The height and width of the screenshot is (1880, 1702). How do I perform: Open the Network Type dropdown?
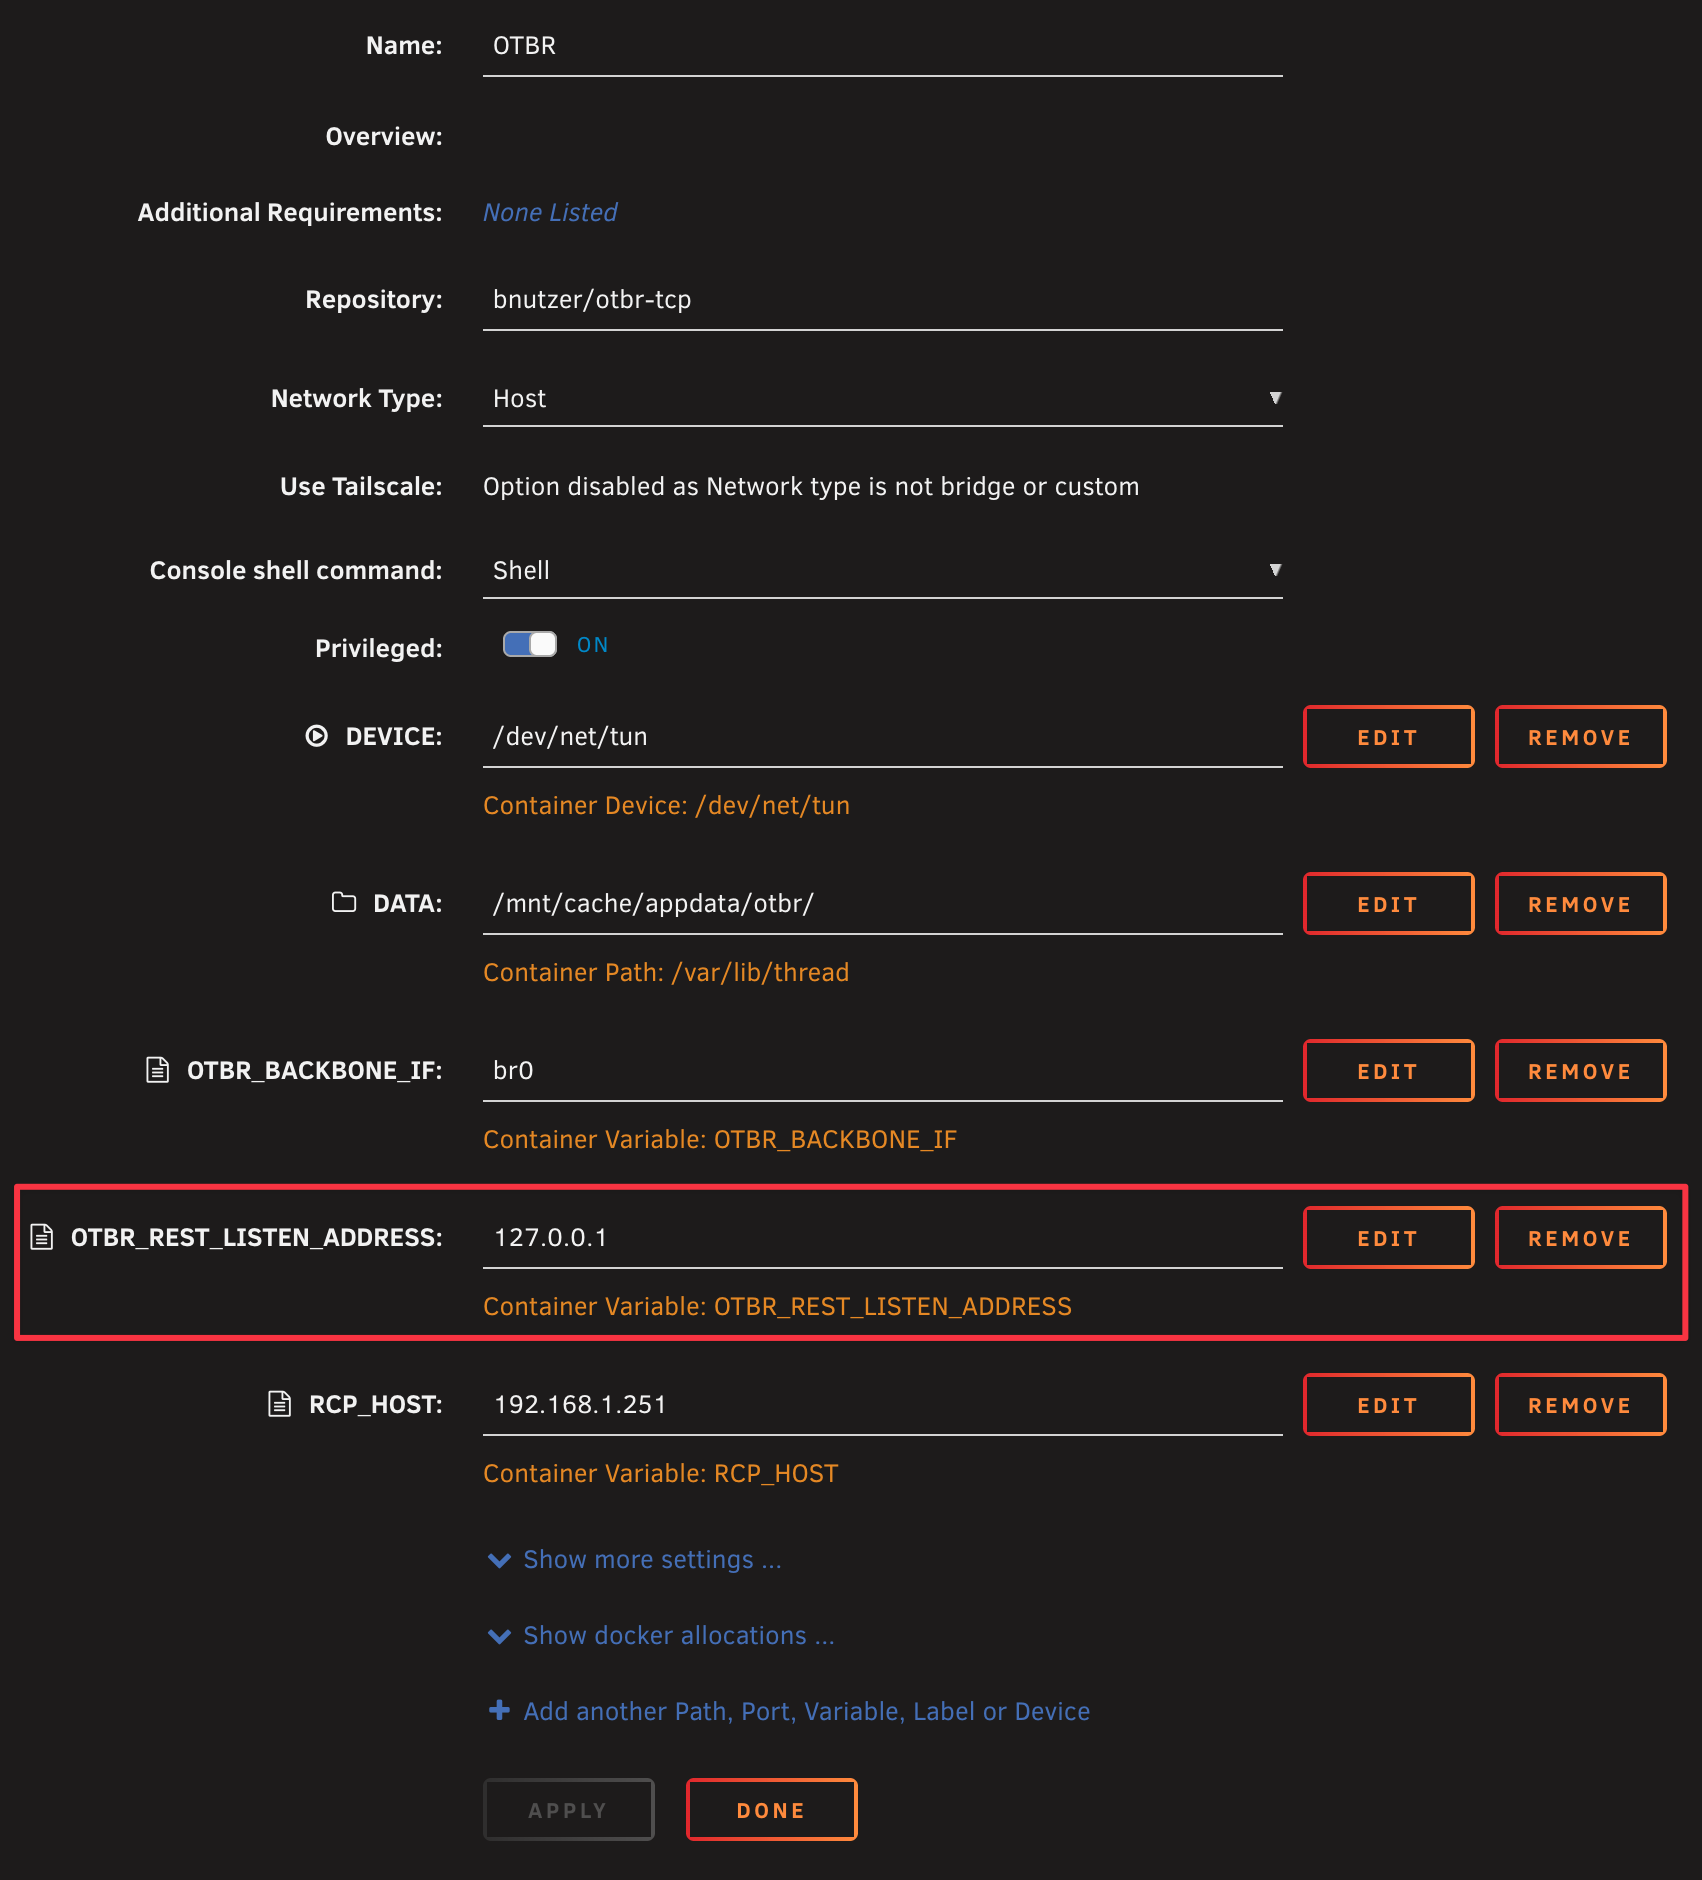(882, 399)
